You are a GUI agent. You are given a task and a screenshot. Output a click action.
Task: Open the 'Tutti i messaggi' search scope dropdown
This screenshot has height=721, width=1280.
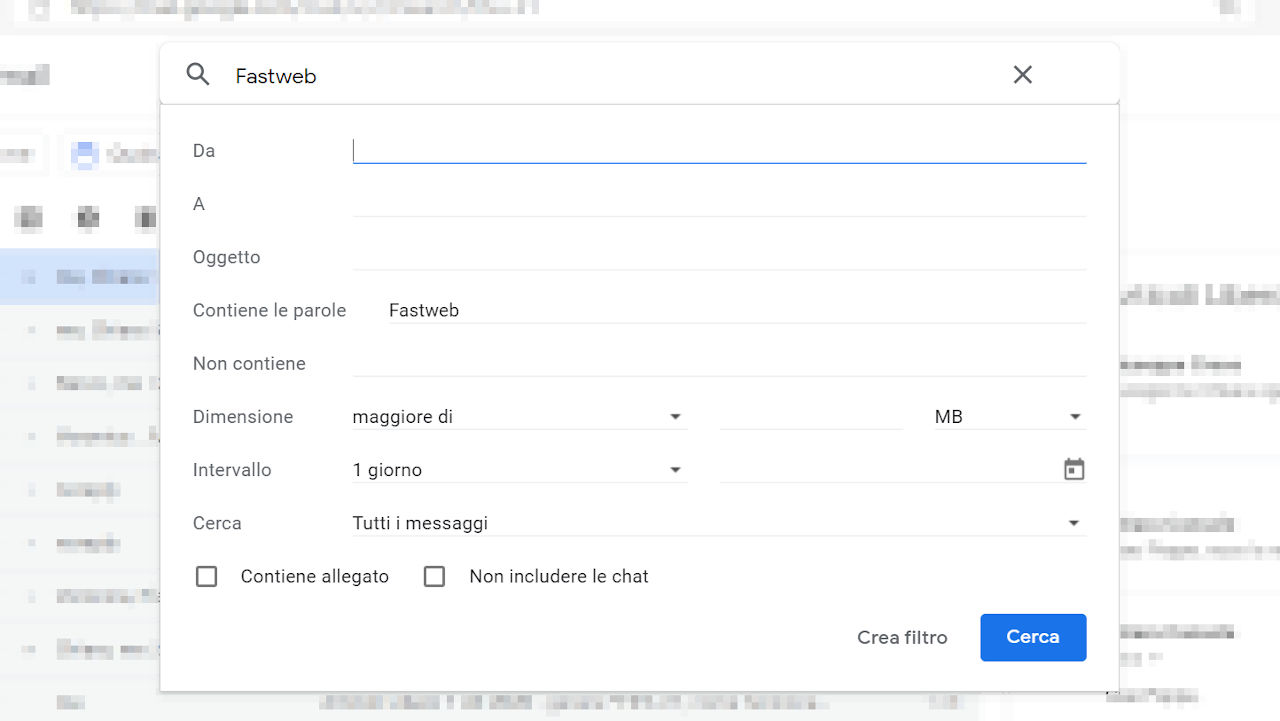719,522
